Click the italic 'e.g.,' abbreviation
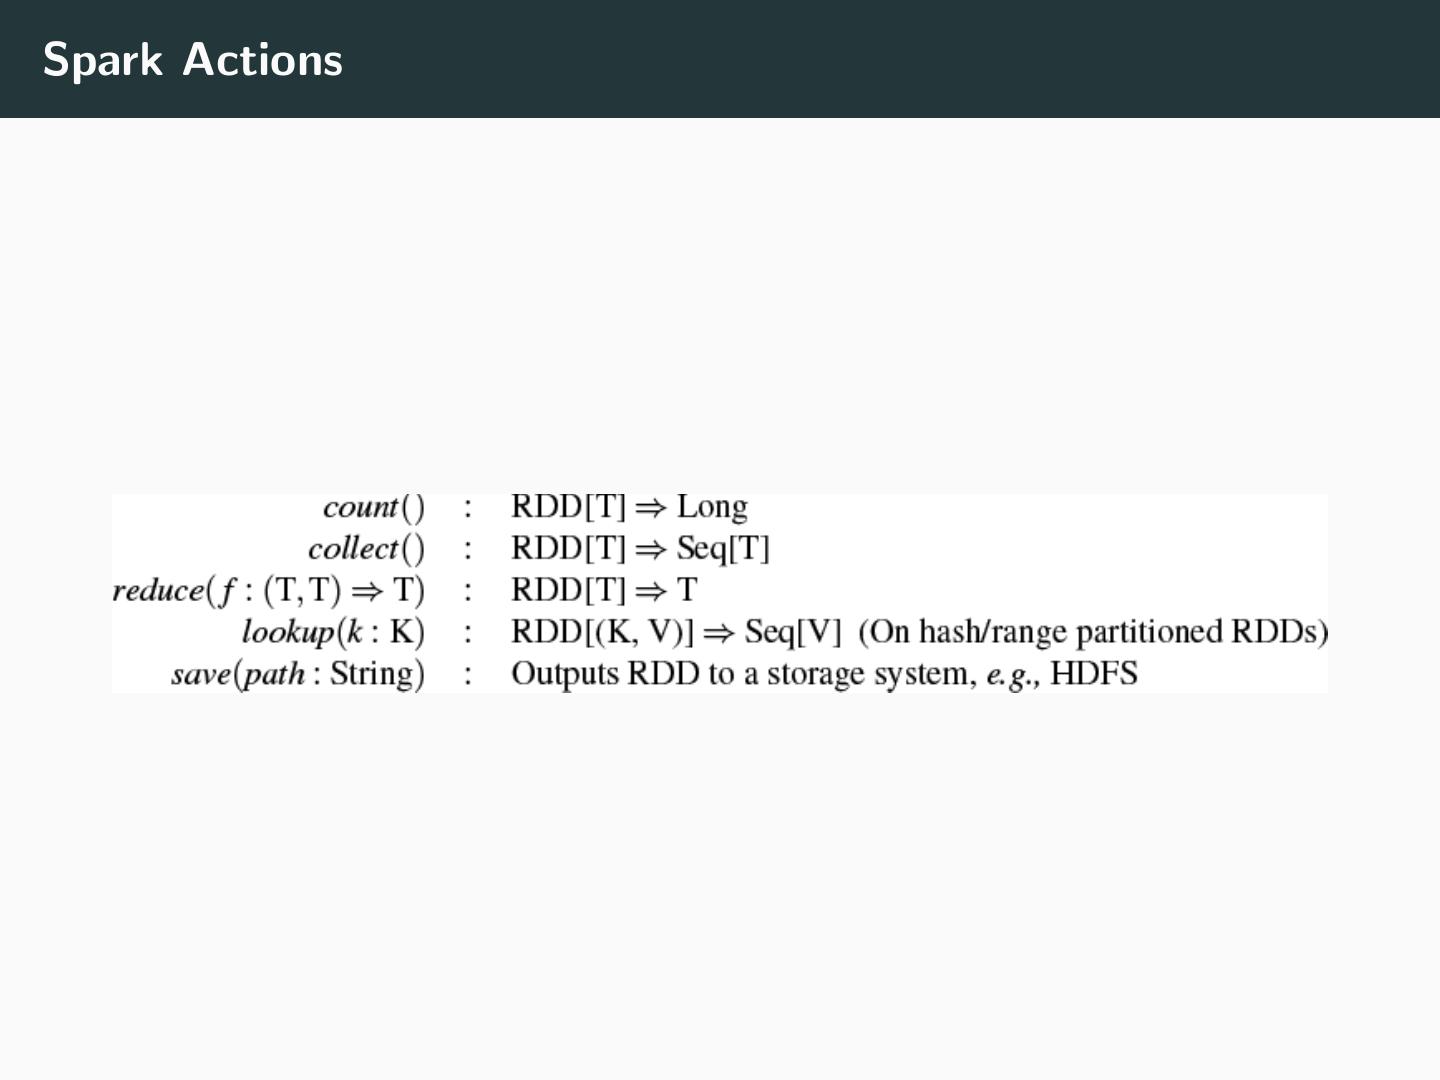This screenshot has width=1440, height=1080. pos(1012,675)
